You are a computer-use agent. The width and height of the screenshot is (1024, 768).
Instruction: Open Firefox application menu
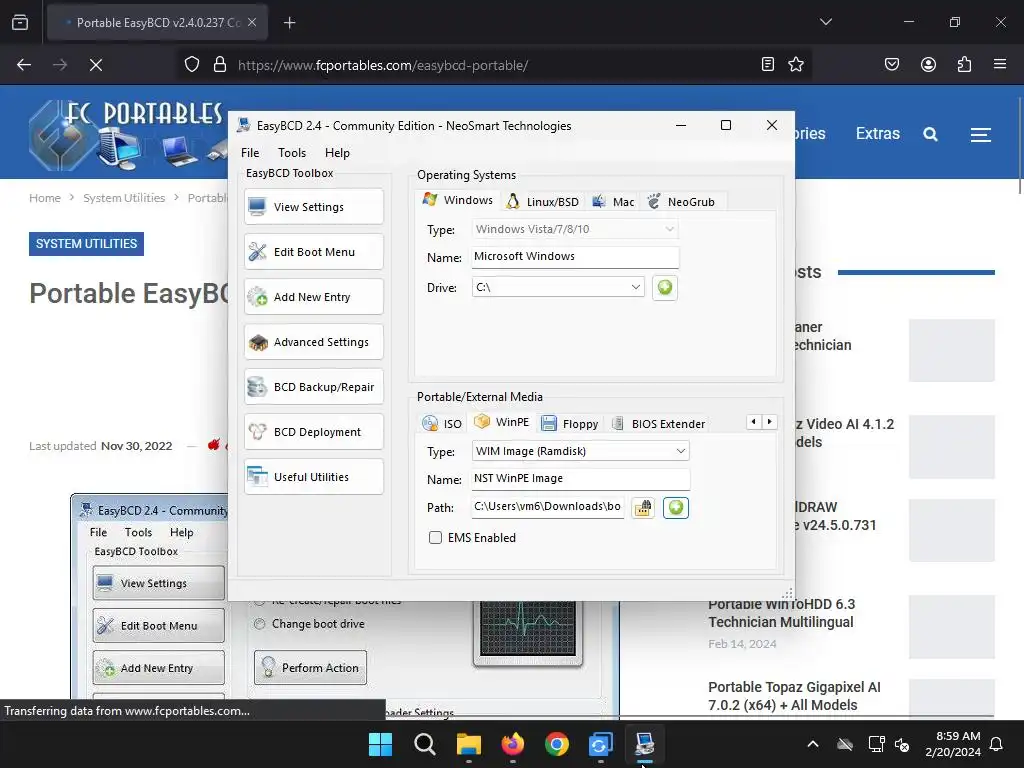[1000, 65]
